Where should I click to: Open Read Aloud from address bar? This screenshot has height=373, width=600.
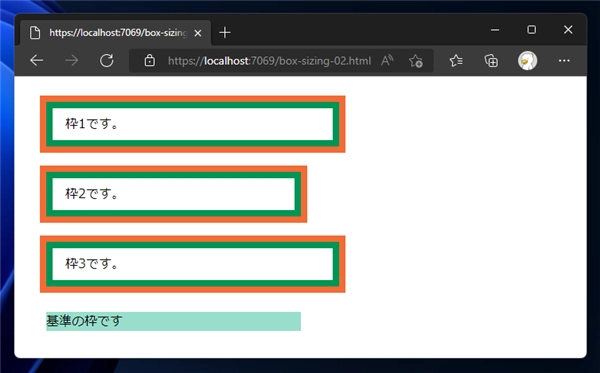point(387,60)
